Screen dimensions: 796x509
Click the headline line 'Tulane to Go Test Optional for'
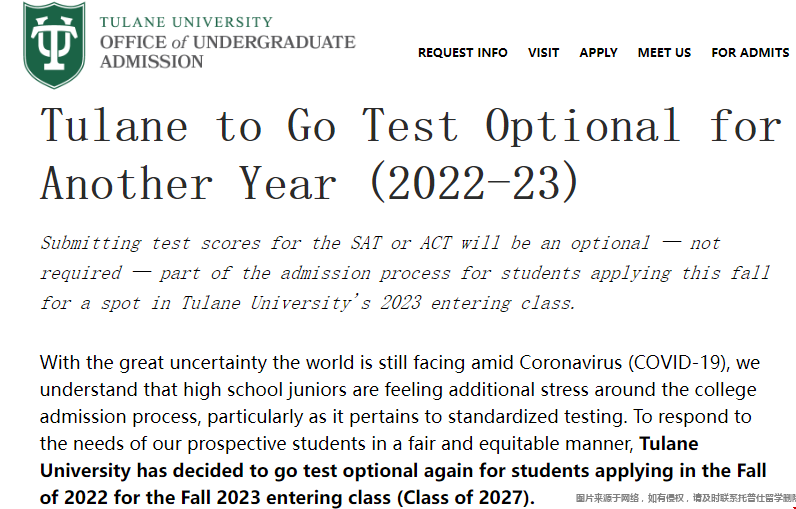[x=411, y=125]
